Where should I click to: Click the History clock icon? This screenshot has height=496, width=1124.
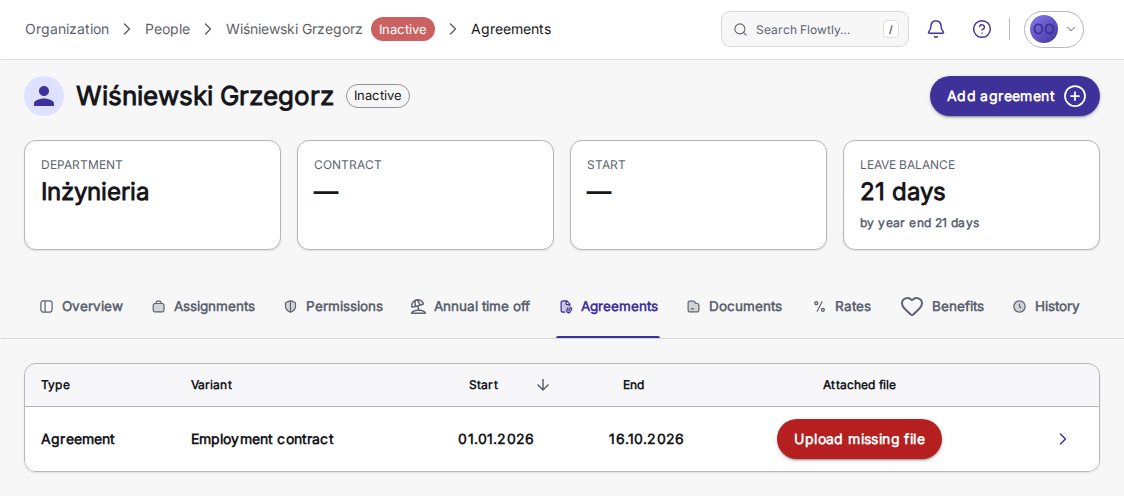coord(1019,307)
